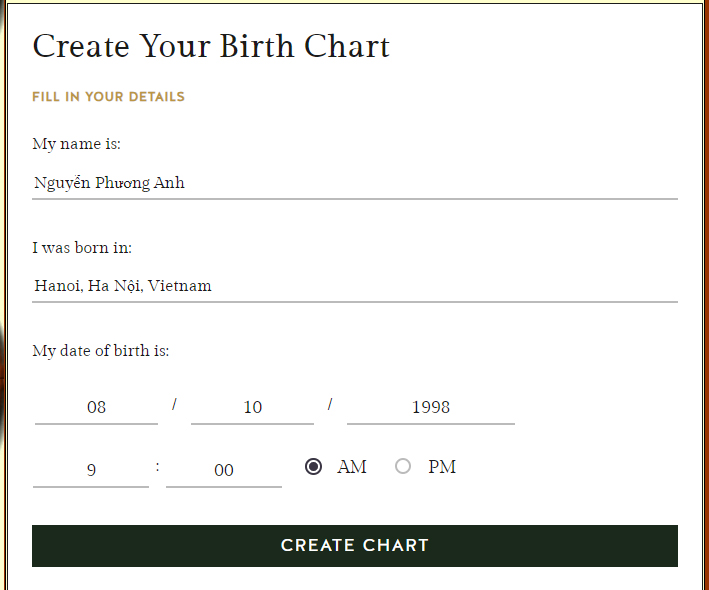
Task: Select the month field showing 08
Action: pyautogui.click(x=96, y=407)
